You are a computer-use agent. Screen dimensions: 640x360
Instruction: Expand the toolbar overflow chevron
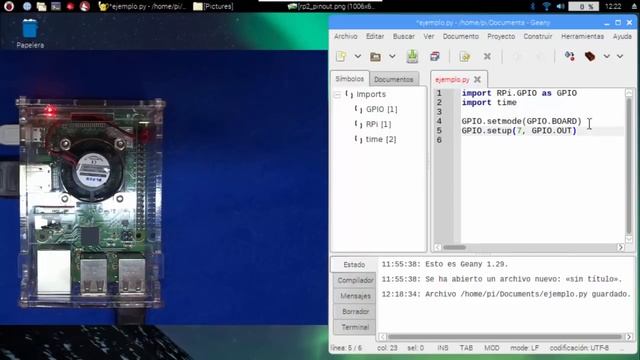pyautogui.click(x=620, y=56)
